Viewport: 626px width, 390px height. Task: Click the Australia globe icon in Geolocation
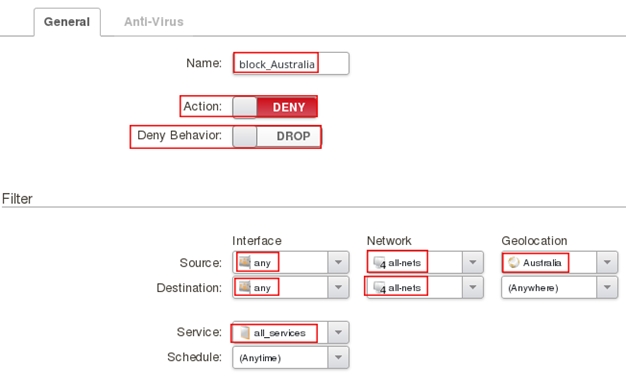(513, 262)
